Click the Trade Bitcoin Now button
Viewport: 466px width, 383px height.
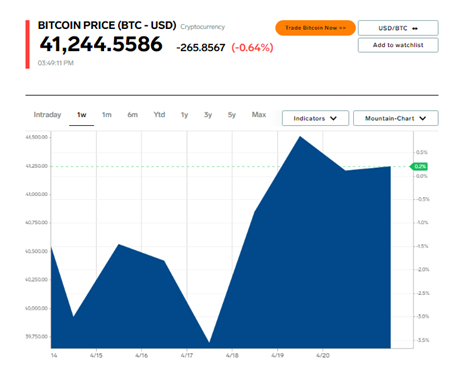(x=315, y=28)
